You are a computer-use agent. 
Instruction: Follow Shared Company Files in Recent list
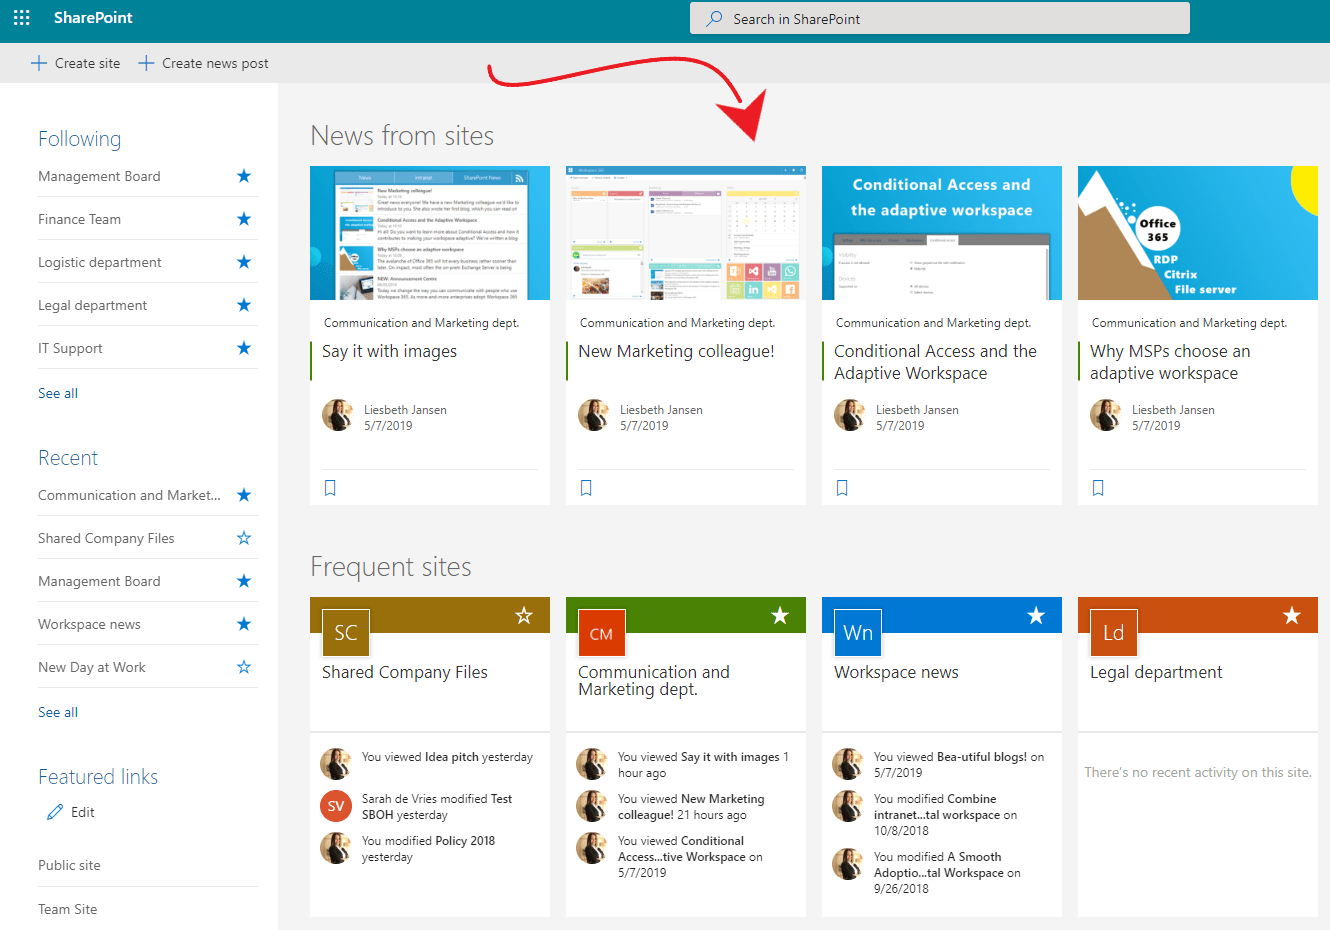(244, 538)
